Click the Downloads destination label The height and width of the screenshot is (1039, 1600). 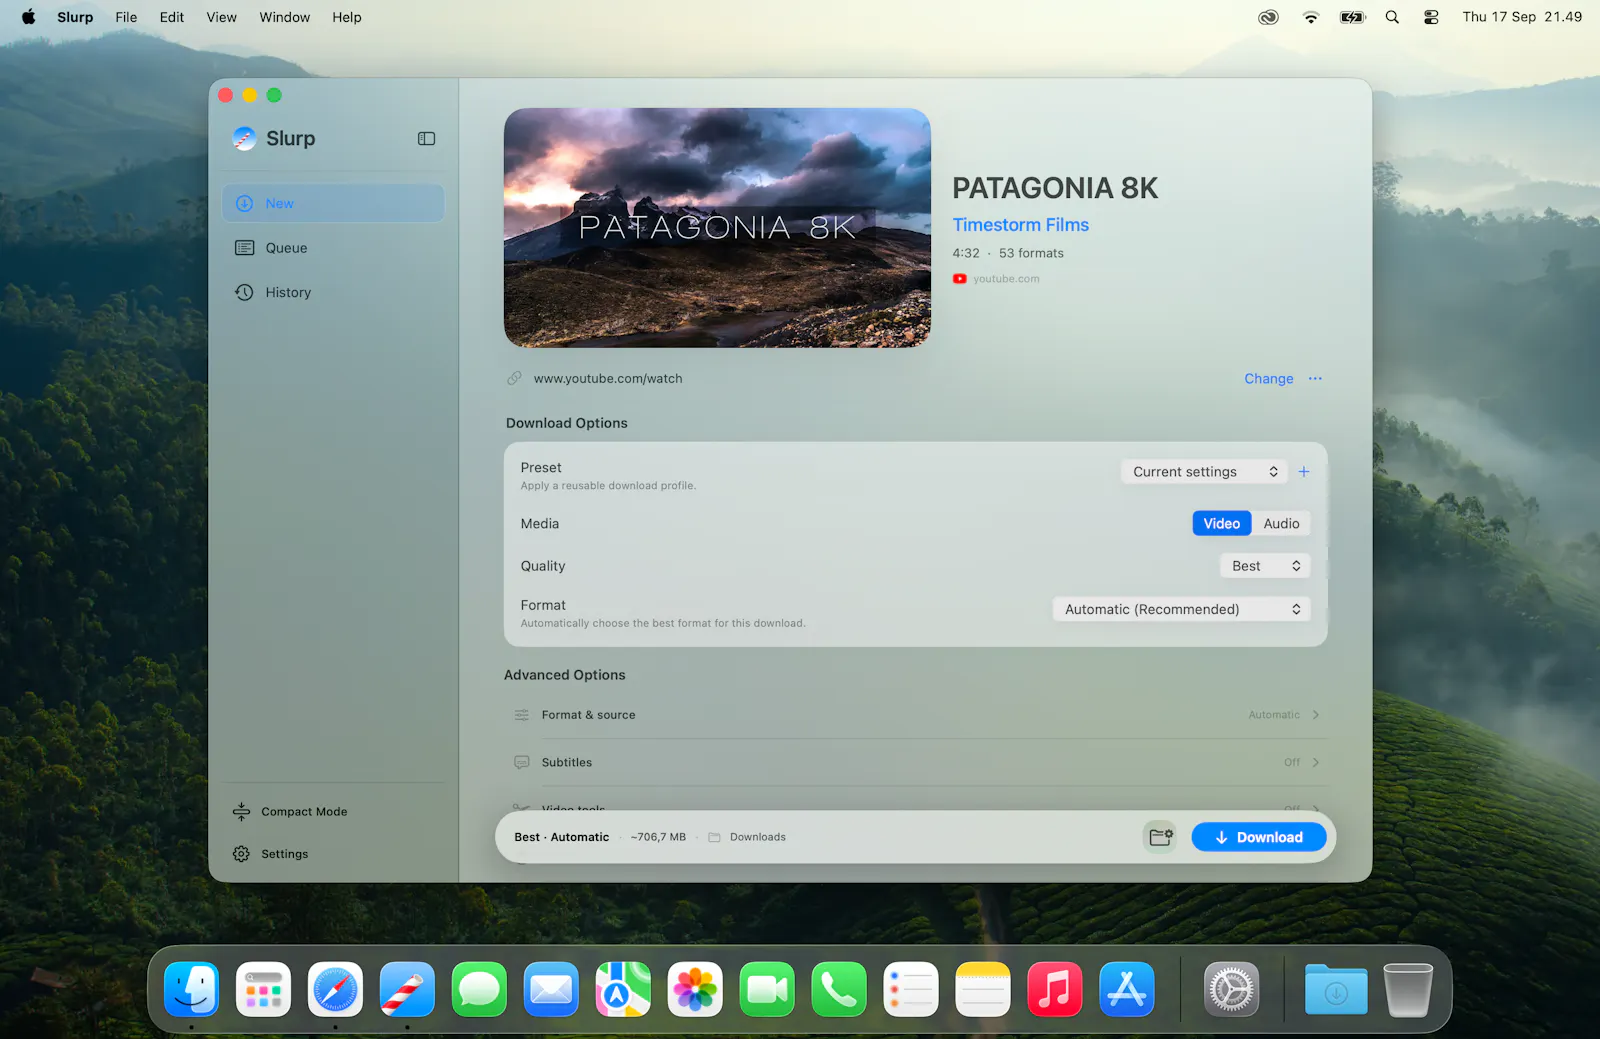tap(758, 837)
